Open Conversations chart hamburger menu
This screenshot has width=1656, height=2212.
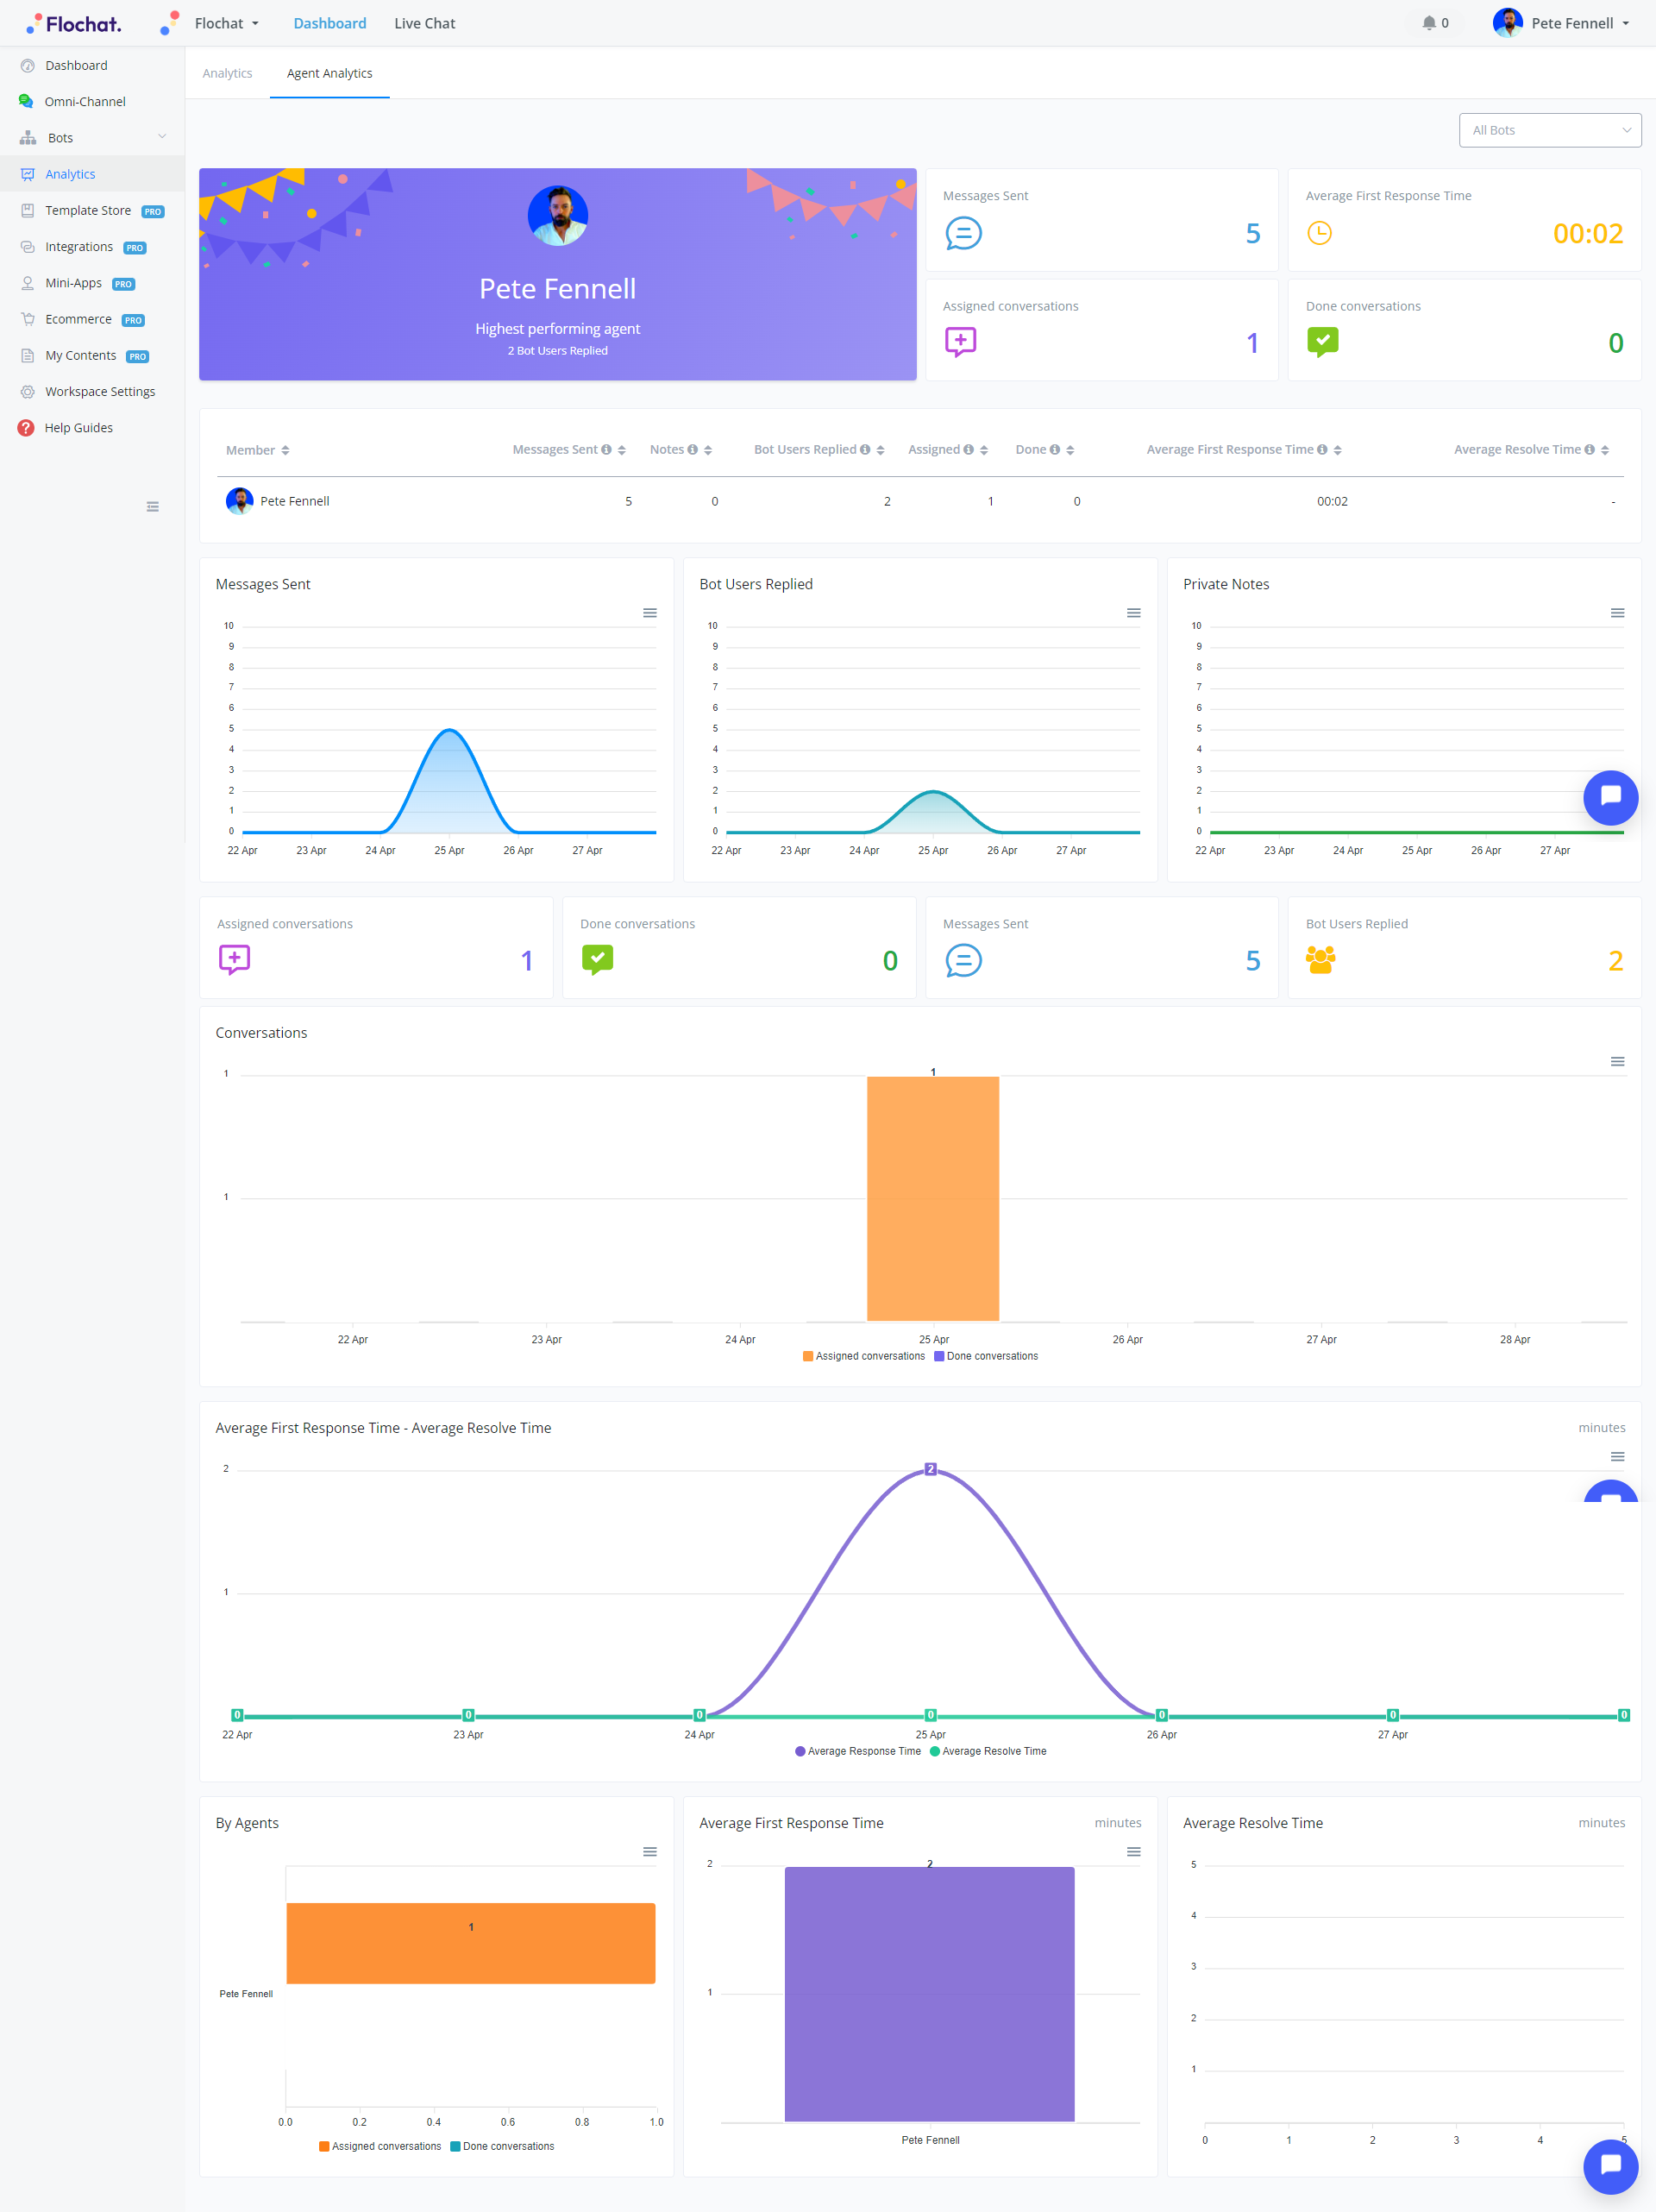pos(1616,1062)
